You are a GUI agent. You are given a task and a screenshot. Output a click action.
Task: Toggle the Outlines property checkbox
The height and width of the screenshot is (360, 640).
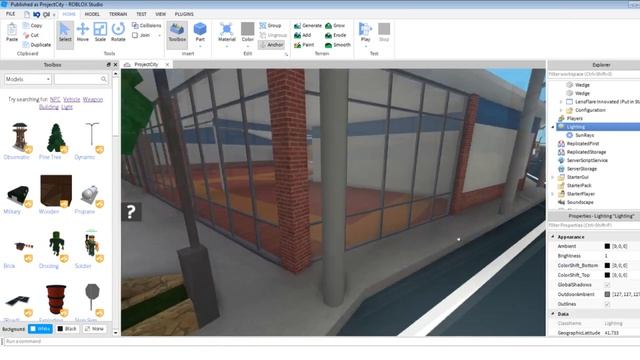(x=607, y=304)
